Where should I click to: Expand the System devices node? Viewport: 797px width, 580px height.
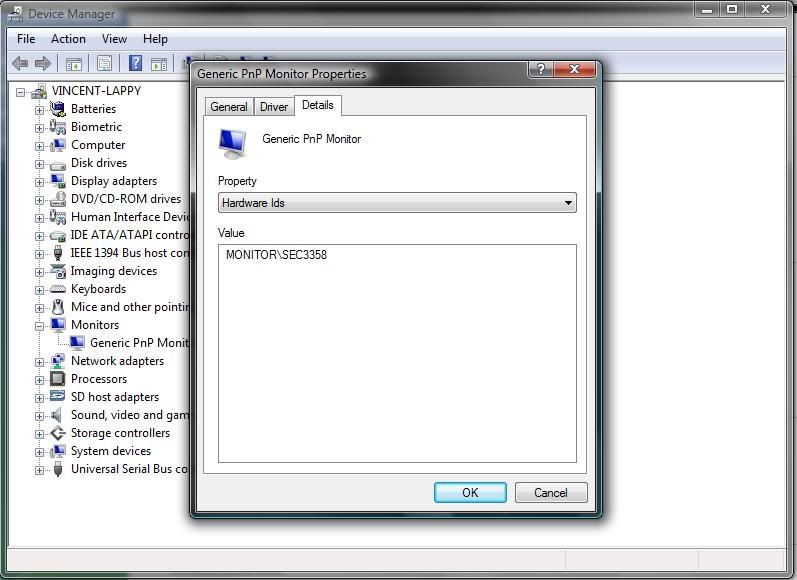(39, 452)
